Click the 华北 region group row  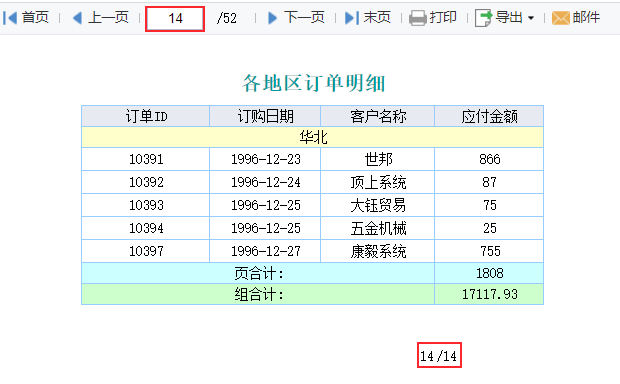tap(313, 137)
